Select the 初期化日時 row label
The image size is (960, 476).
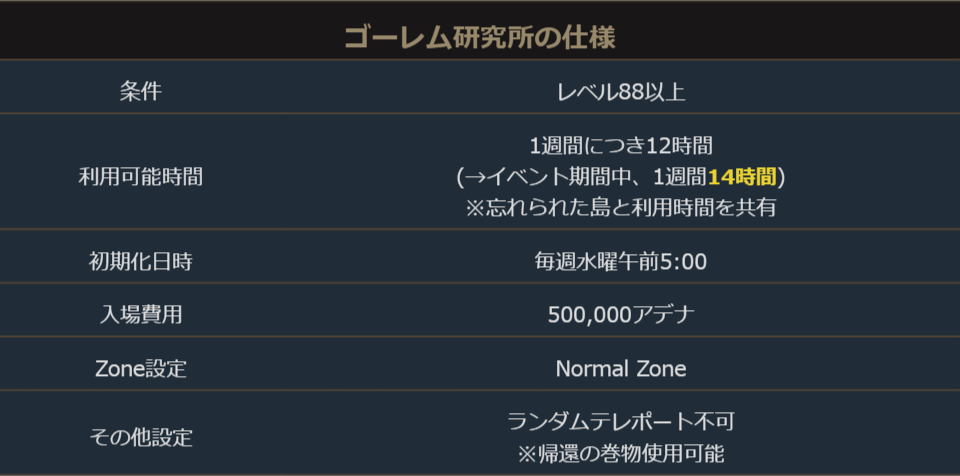click(x=140, y=262)
